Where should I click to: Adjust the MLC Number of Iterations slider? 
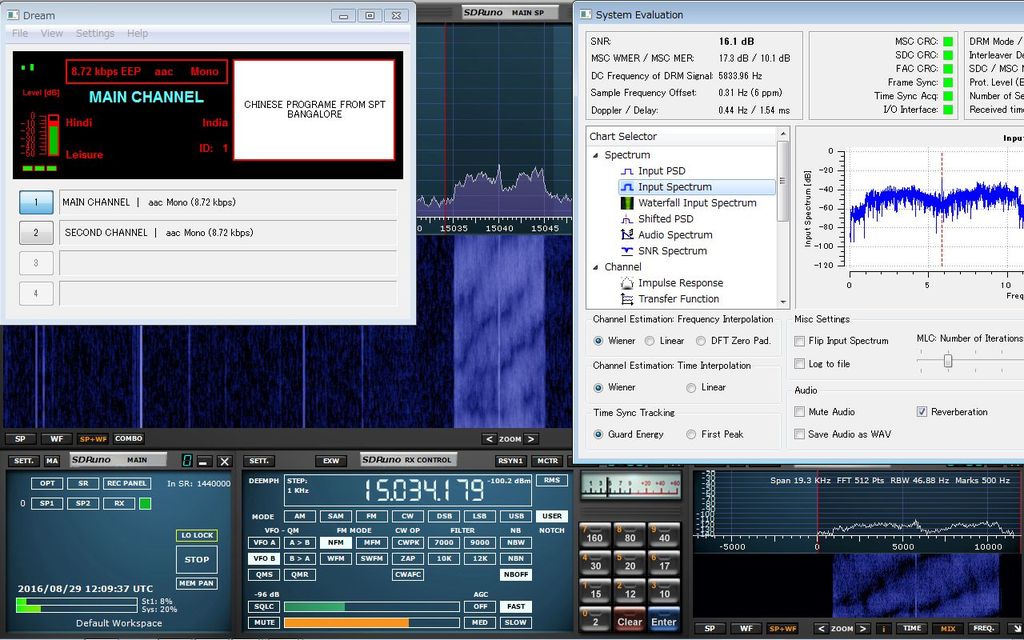tap(947, 360)
